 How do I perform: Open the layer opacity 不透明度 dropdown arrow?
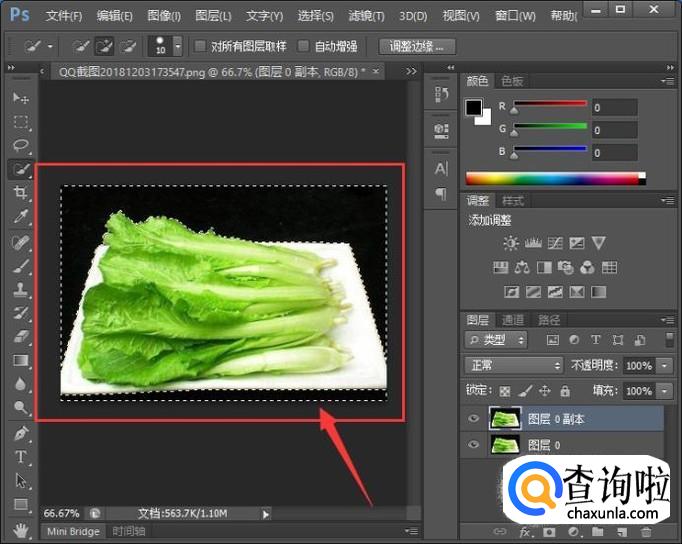(x=666, y=366)
